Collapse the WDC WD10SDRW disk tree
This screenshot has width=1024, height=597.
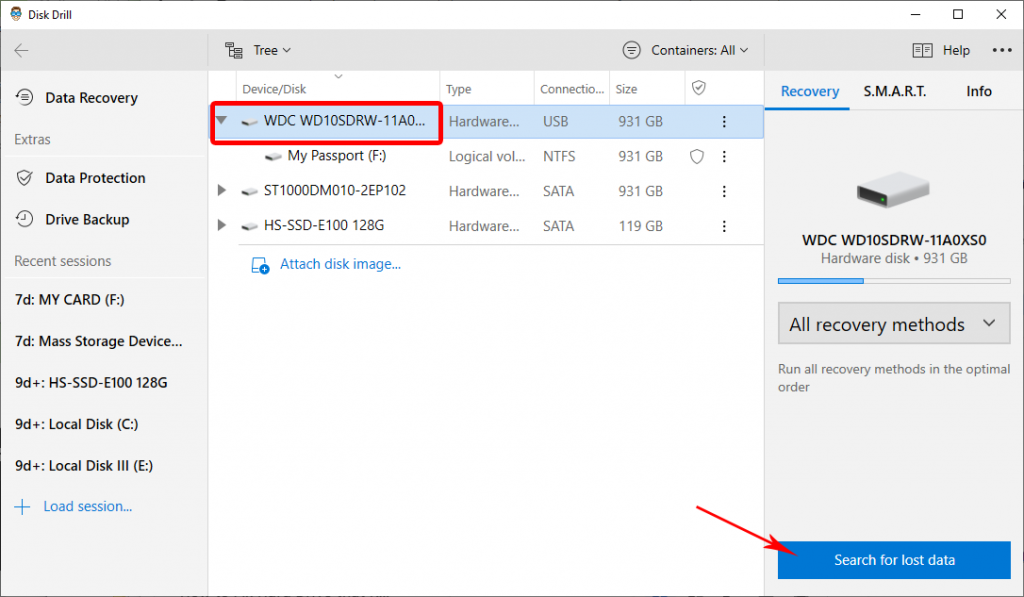point(222,122)
